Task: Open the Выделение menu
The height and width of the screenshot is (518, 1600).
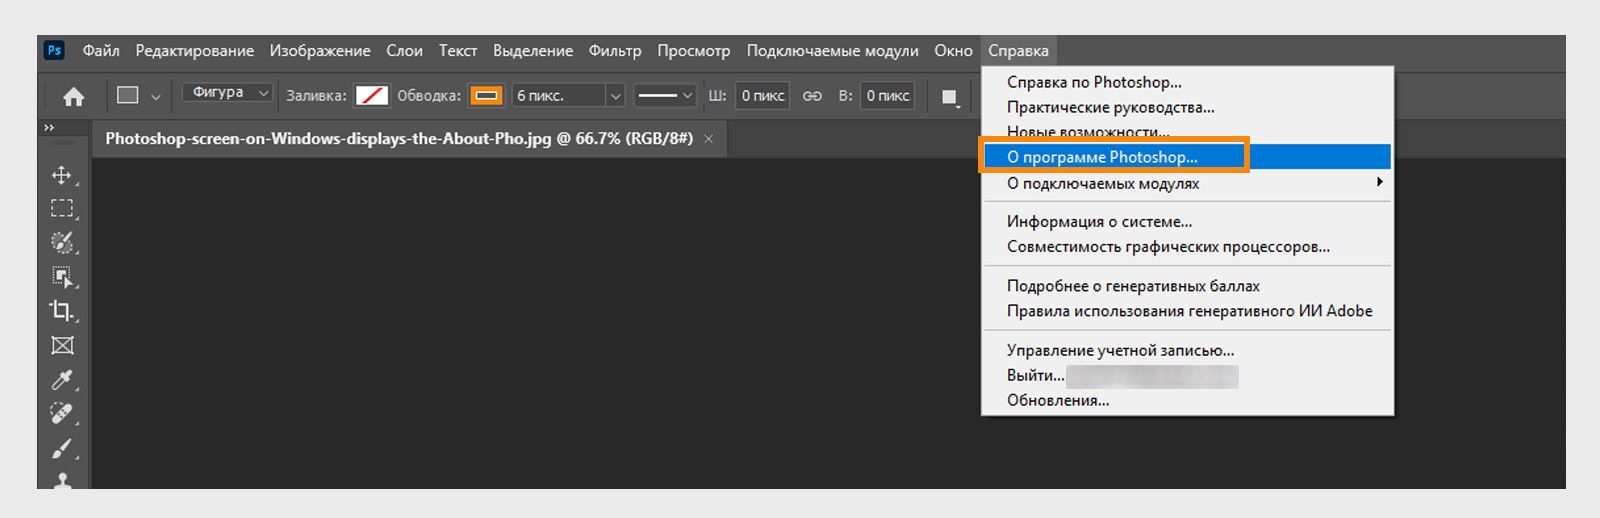Action: tap(533, 51)
